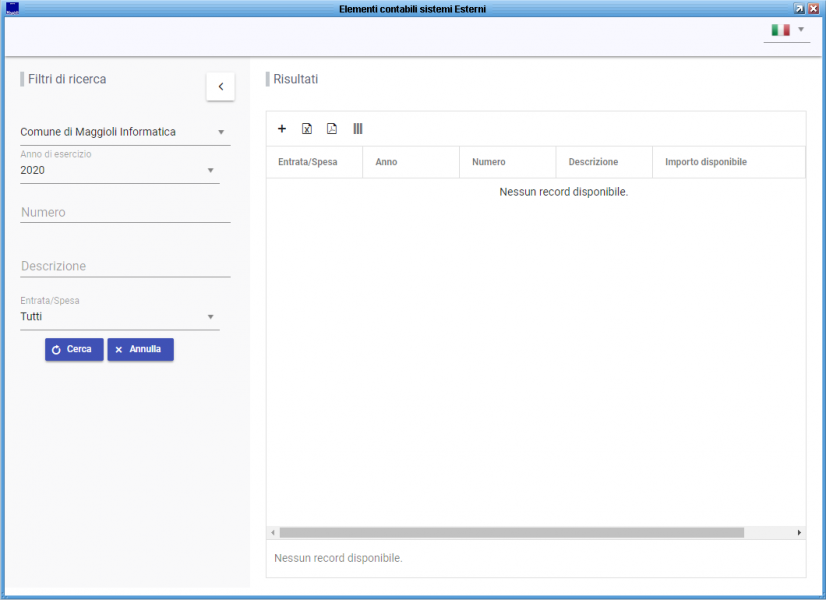Click the plus icon to add record

click(282, 129)
